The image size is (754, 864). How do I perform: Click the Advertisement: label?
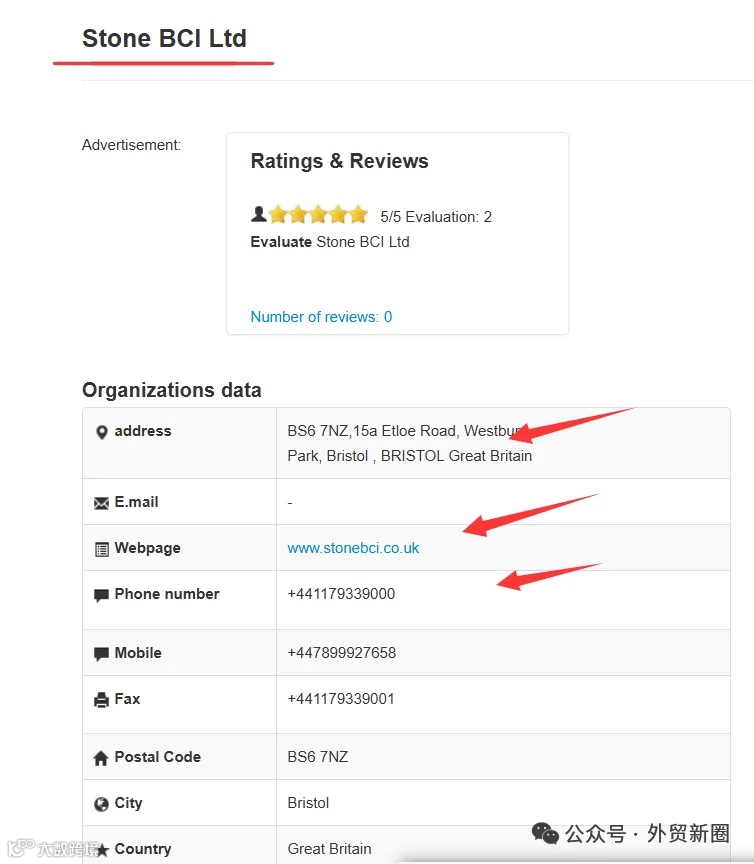pos(132,145)
